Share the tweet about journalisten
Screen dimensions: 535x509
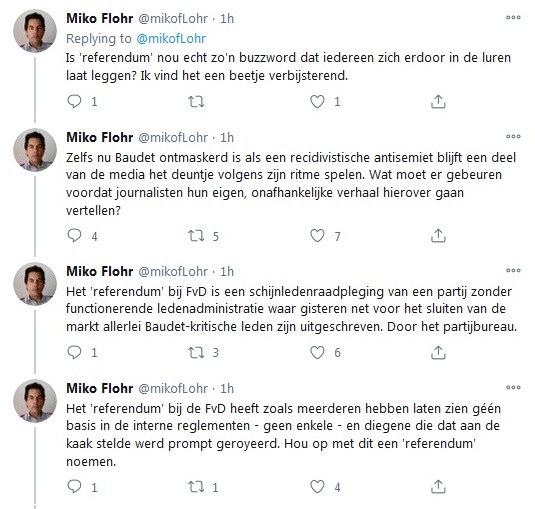438,236
